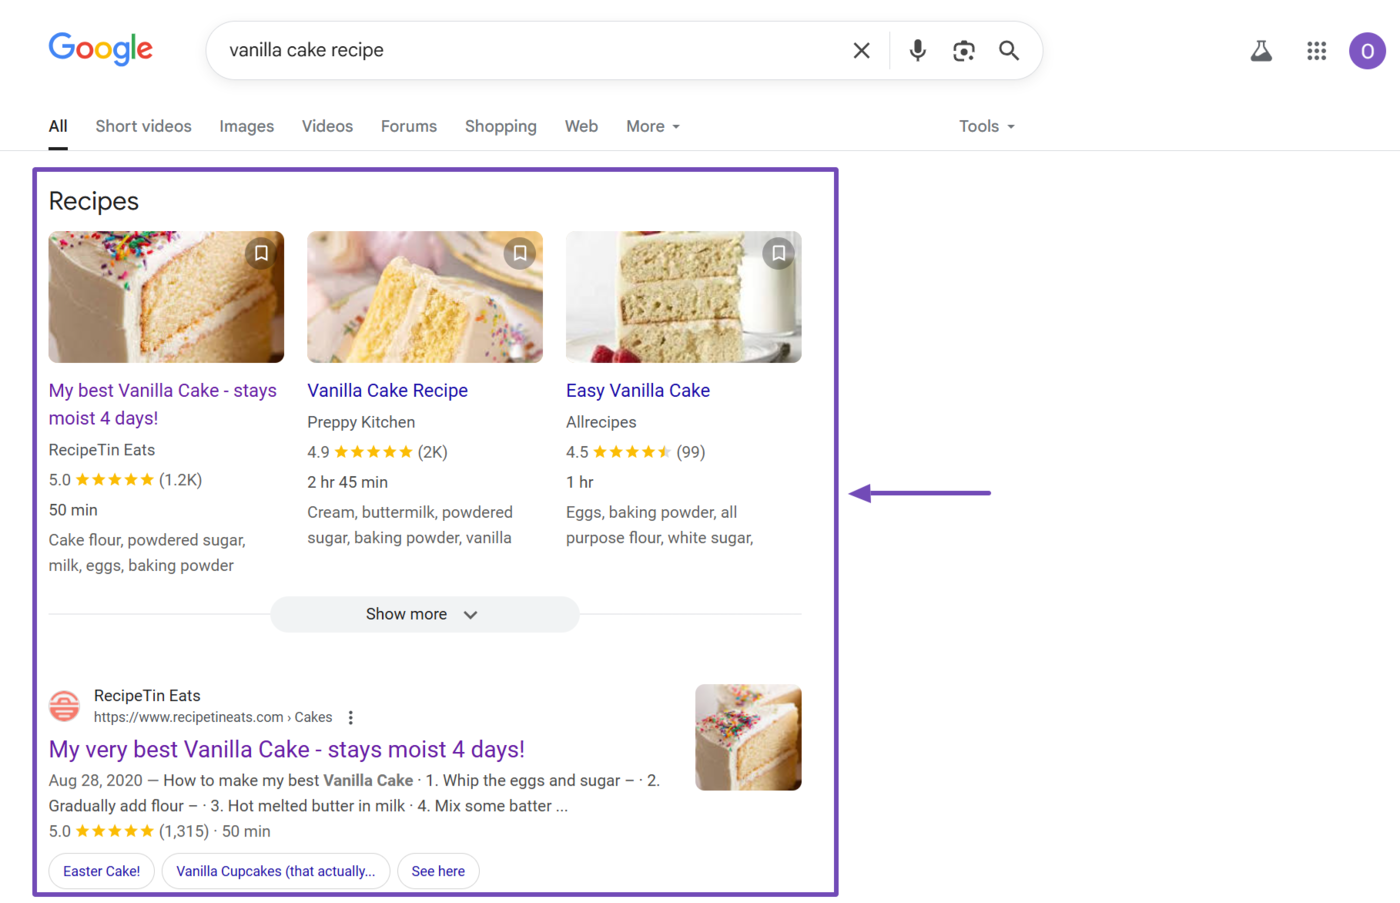
Task: Expand recipes with Show more
Action: tap(424, 614)
